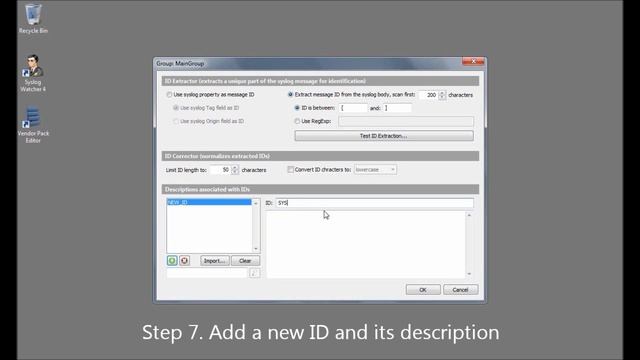Open Syslog Watcher 4 desktop shortcut
This screenshot has width=640, height=360.
click(x=33, y=73)
